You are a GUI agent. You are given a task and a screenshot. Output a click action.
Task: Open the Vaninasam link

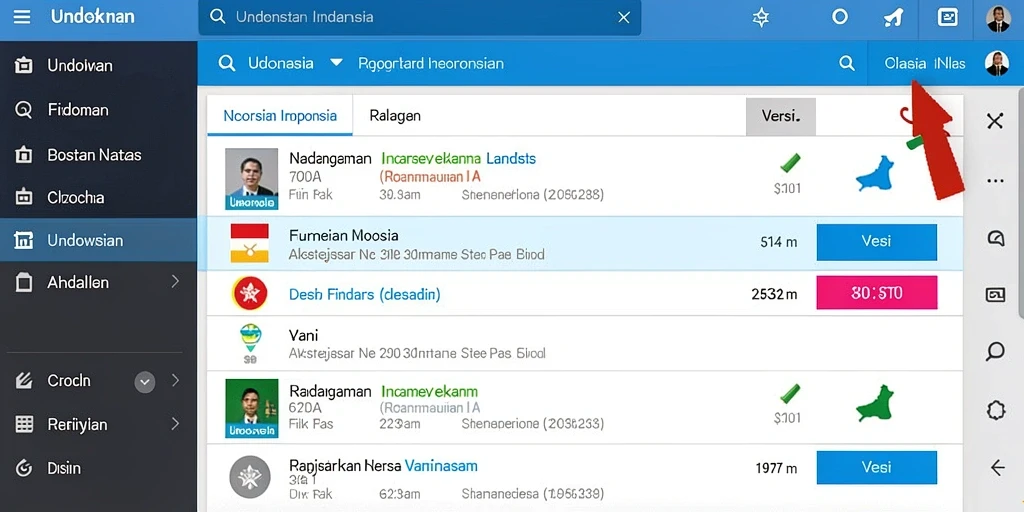[441, 466]
